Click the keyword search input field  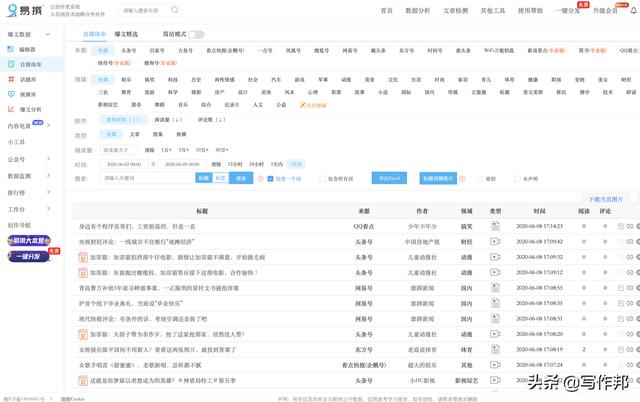[147, 178]
